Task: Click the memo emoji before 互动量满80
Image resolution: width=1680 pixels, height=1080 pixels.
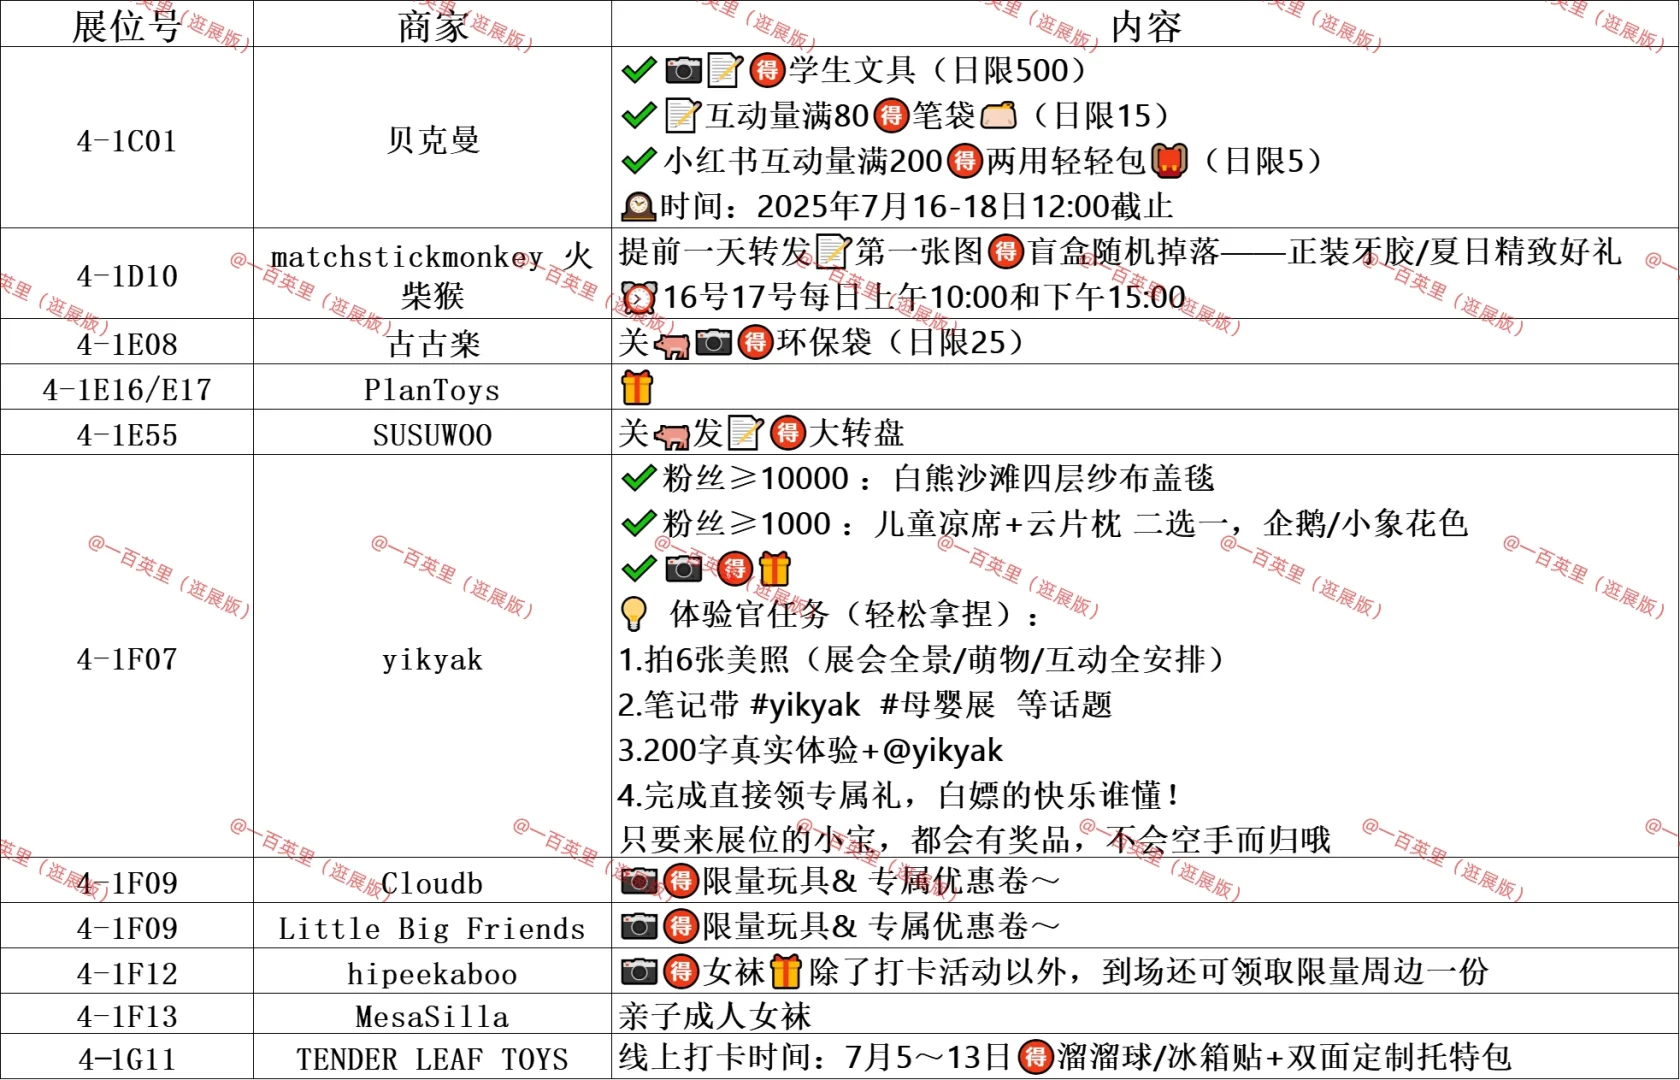Action: [683, 116]
